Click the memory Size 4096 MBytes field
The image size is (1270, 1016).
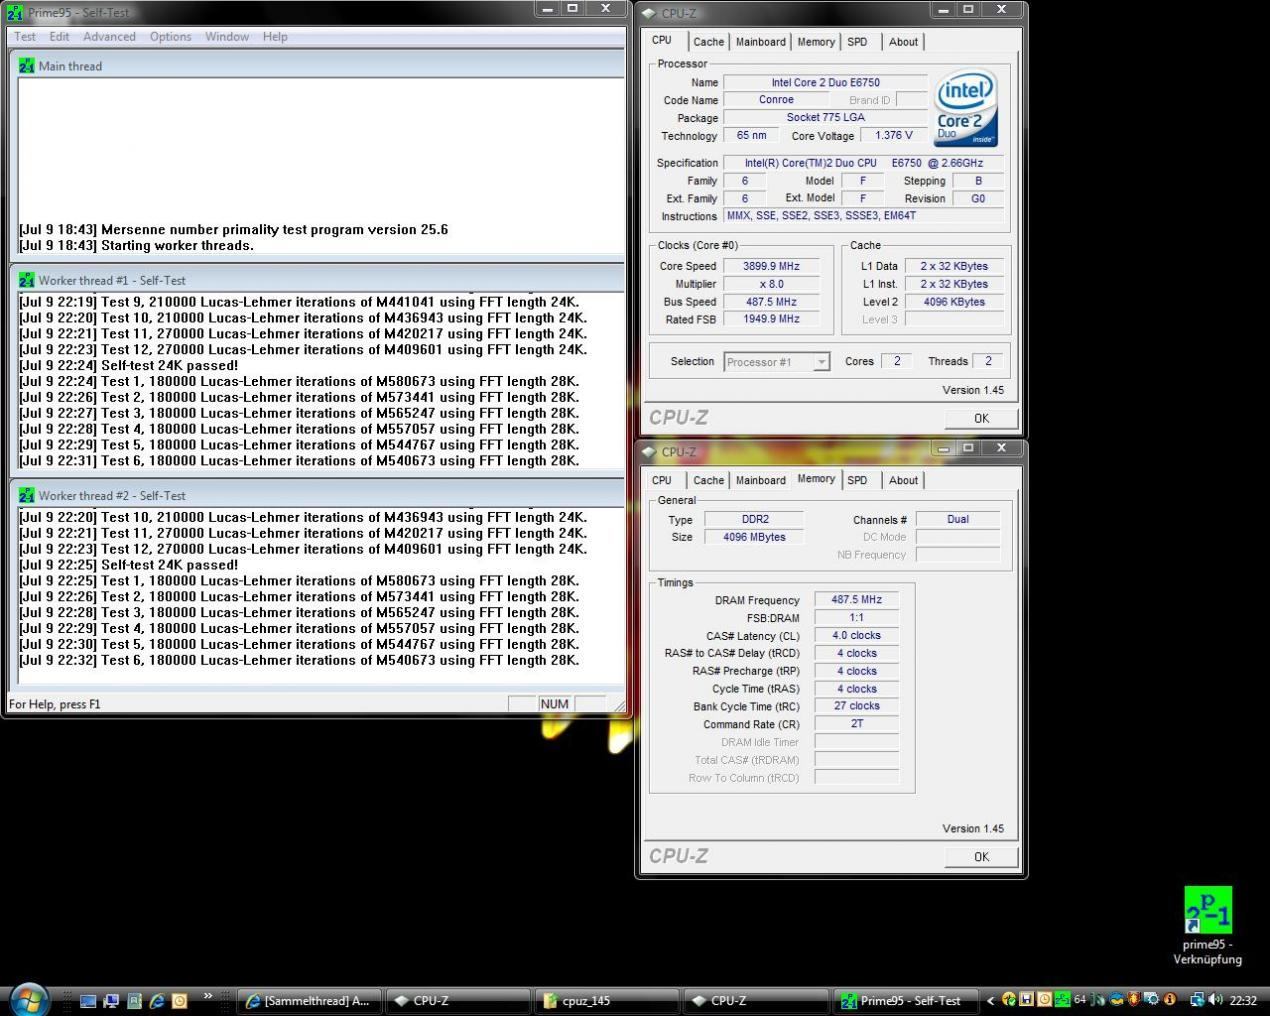pyautogui.click(x=754, y=537)
